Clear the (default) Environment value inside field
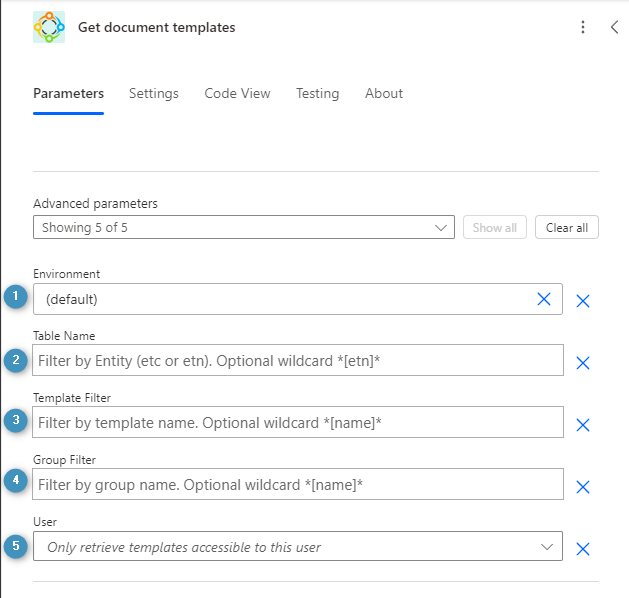Screen dimensions: 629x598 (x=544, y=299)
